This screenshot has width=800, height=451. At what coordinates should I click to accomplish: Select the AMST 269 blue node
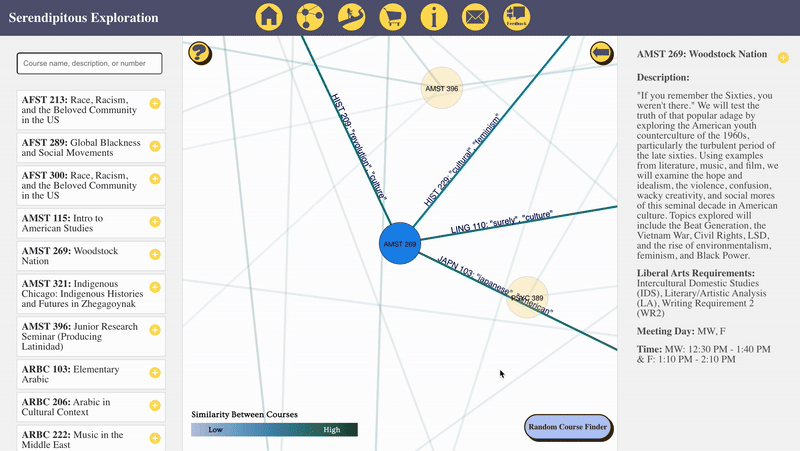point(400,243)
